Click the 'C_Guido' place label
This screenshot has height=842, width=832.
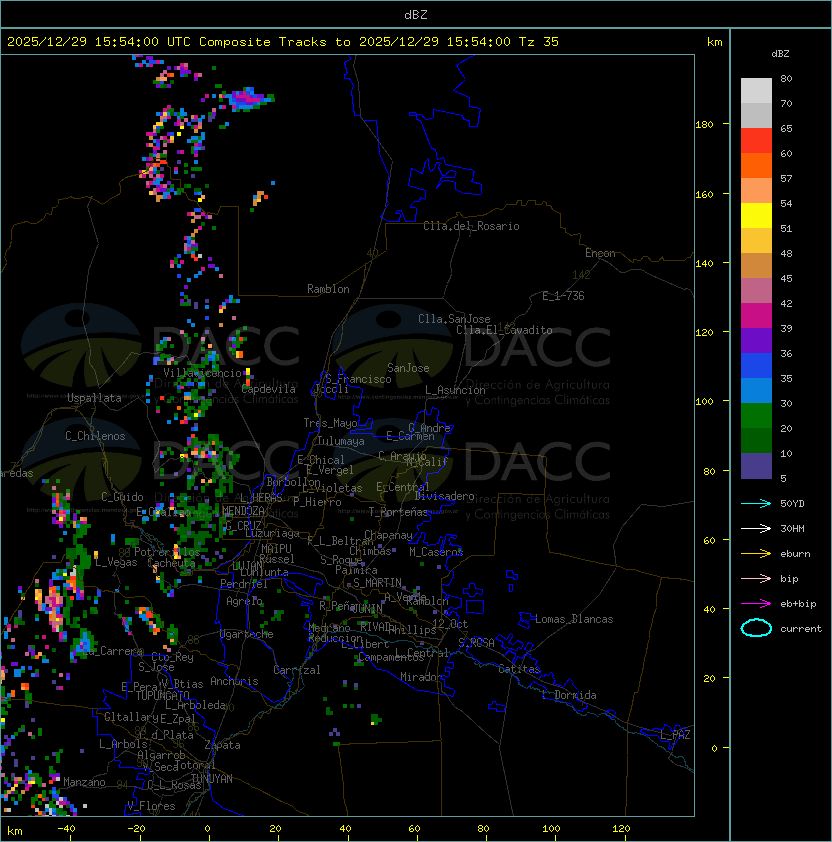(122, 497)
